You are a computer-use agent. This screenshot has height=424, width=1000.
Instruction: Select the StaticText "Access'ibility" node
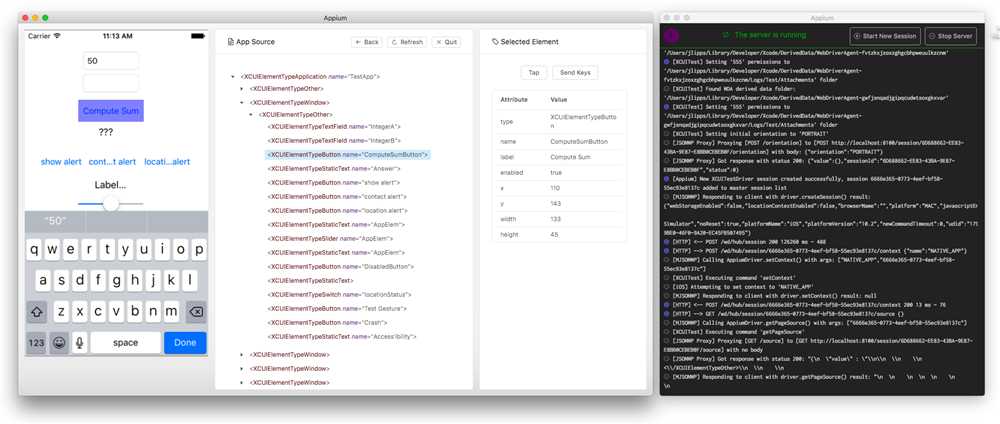point(342,337)
